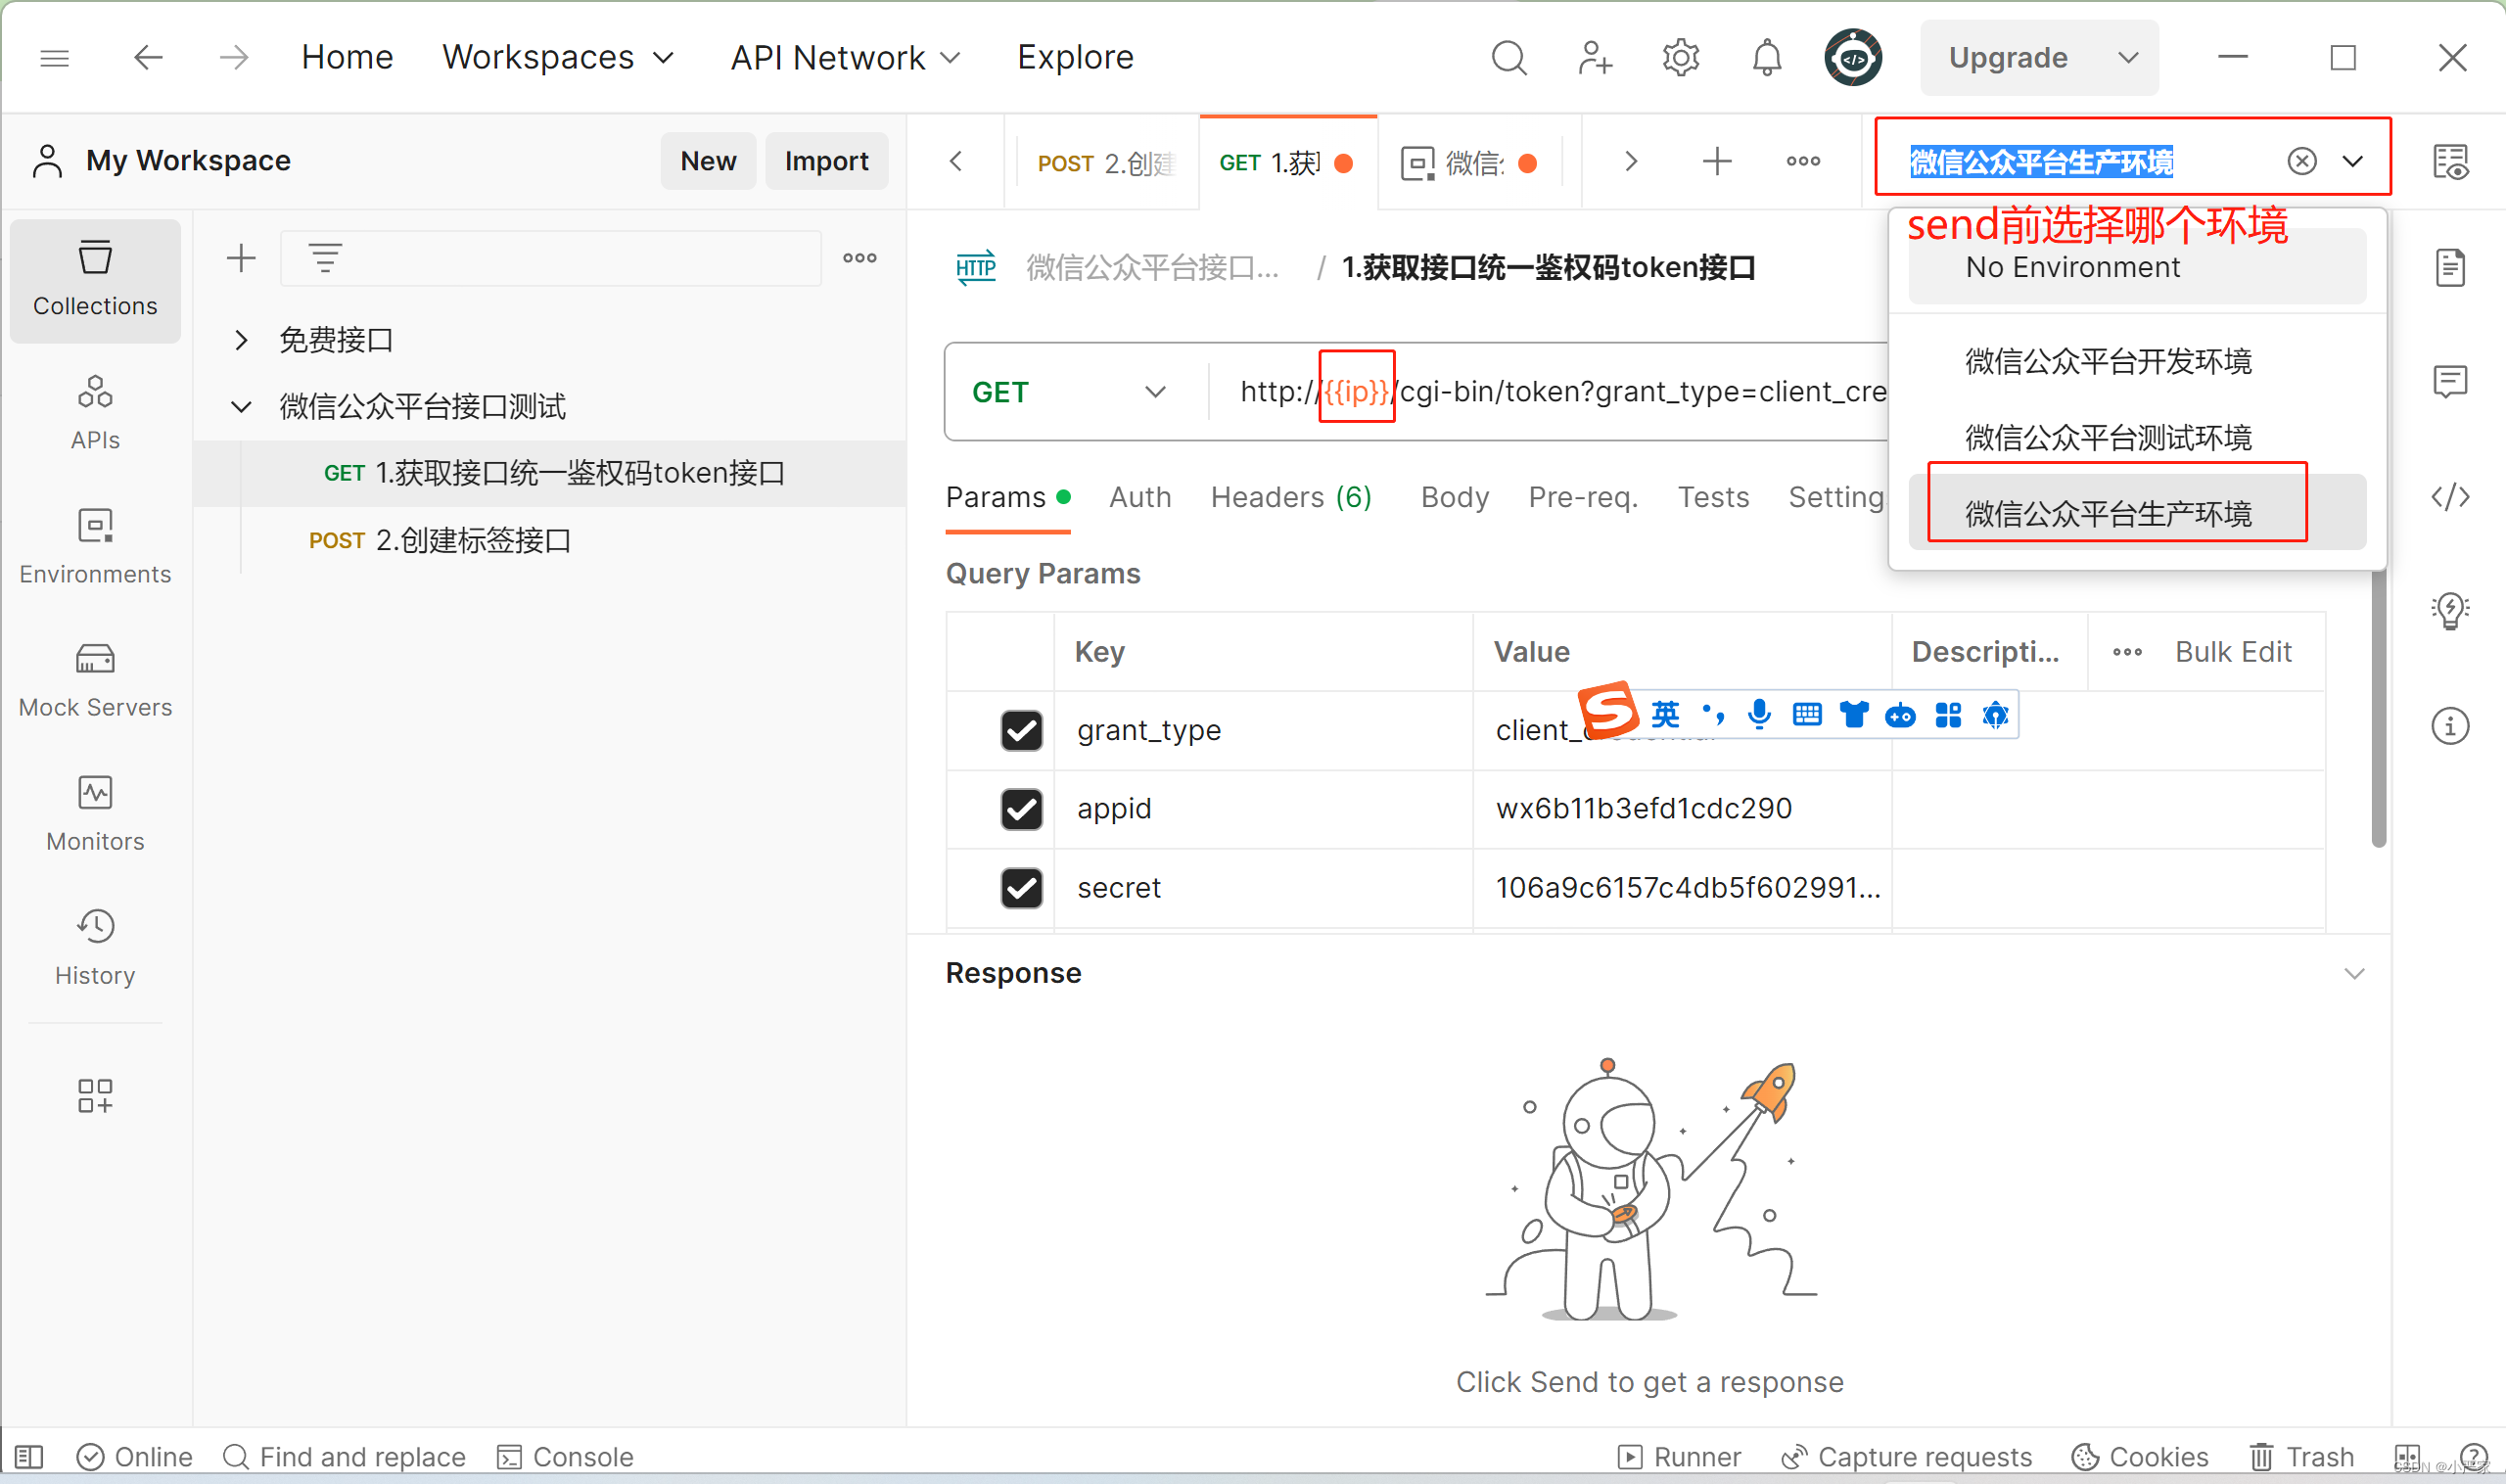
Task: Collapse the Response panel chevron
Action: 2355,974
